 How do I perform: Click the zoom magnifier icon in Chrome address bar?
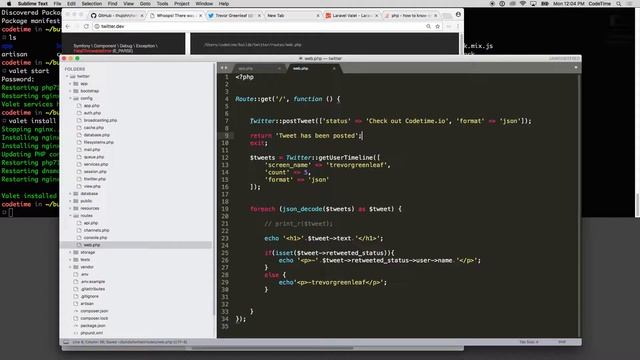tap(428, 26)
